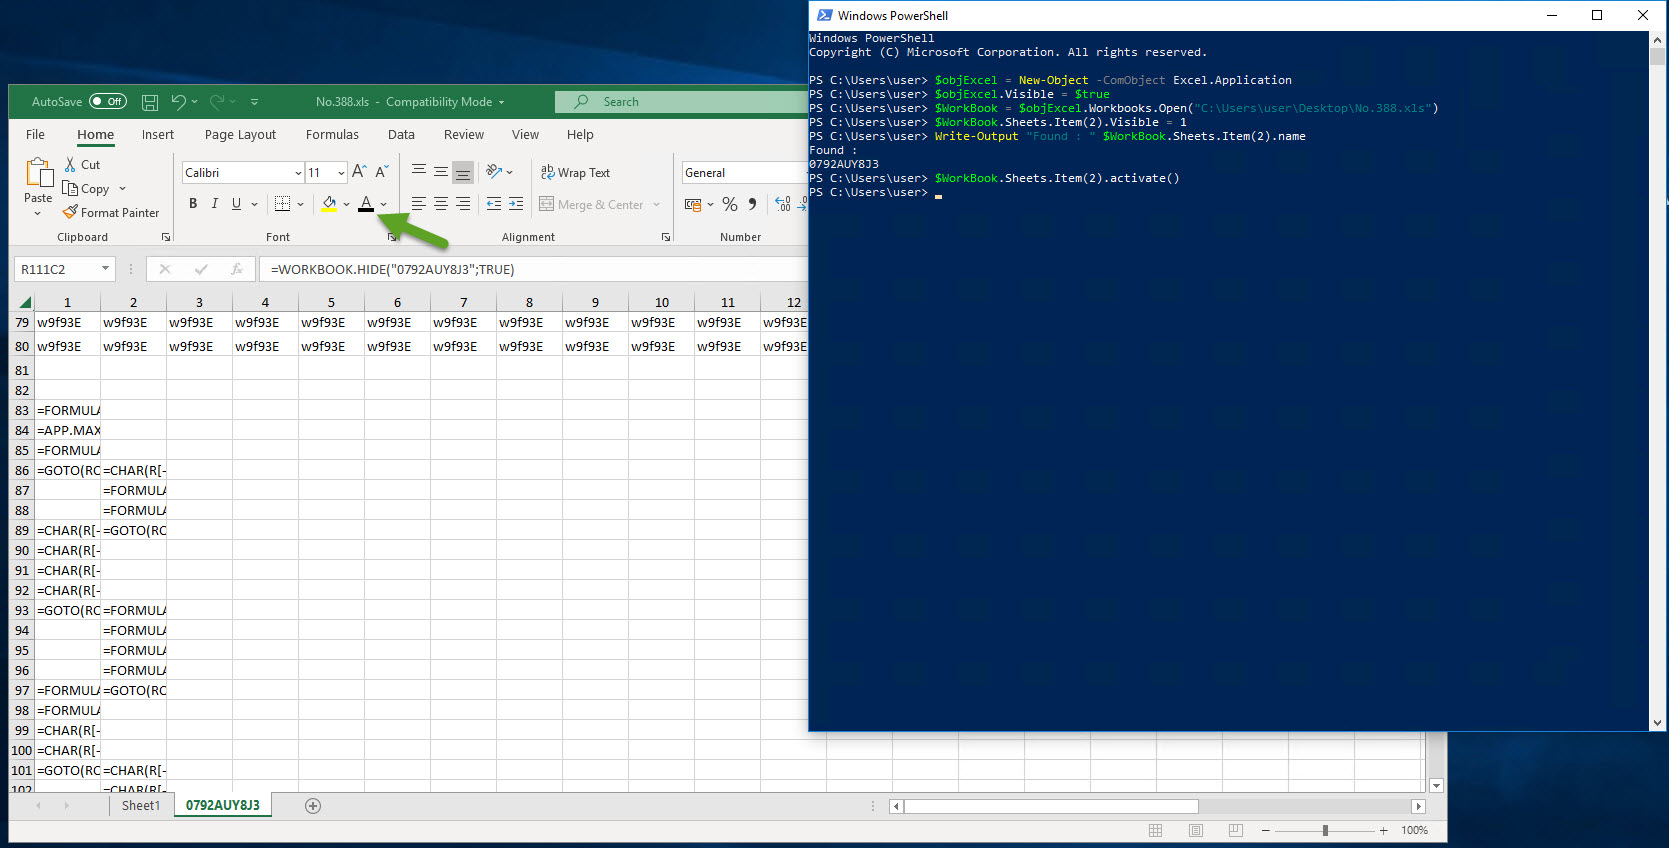Viewport: 1669px width, 848px height.
Task: Set Top Align for cell content
Action: tap(419, 171)
